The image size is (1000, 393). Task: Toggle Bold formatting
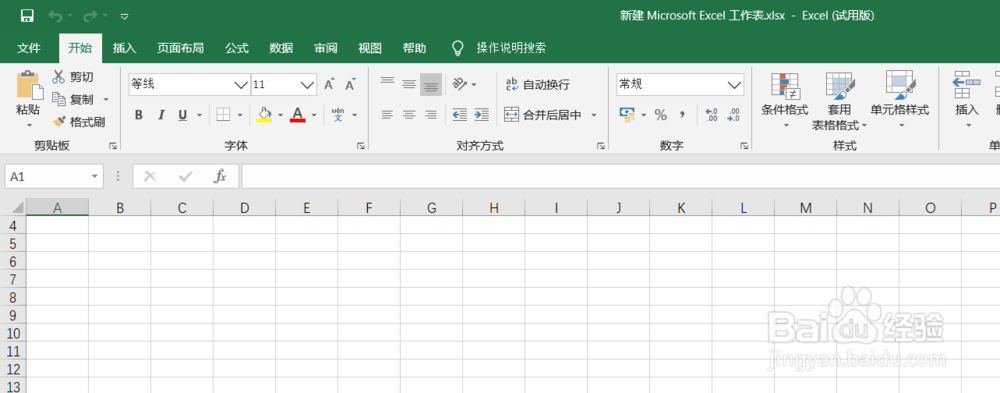pyautogui.click(x=138, y=115)
